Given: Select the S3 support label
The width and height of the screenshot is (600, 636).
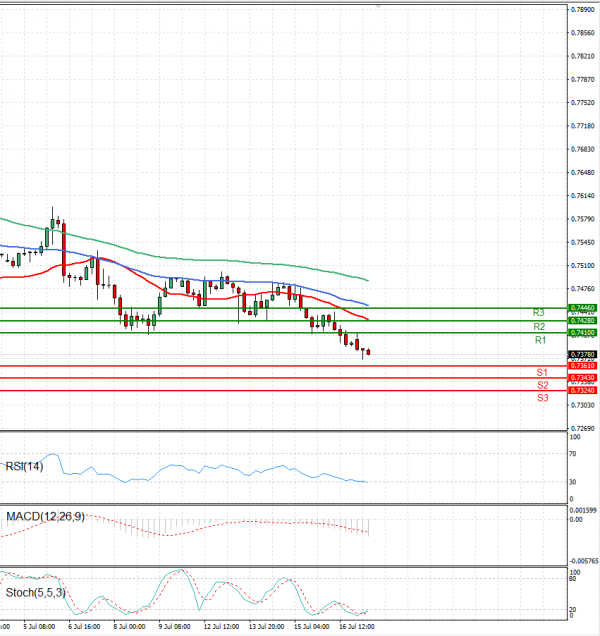Looking at the screenshot, I should 541,398.
